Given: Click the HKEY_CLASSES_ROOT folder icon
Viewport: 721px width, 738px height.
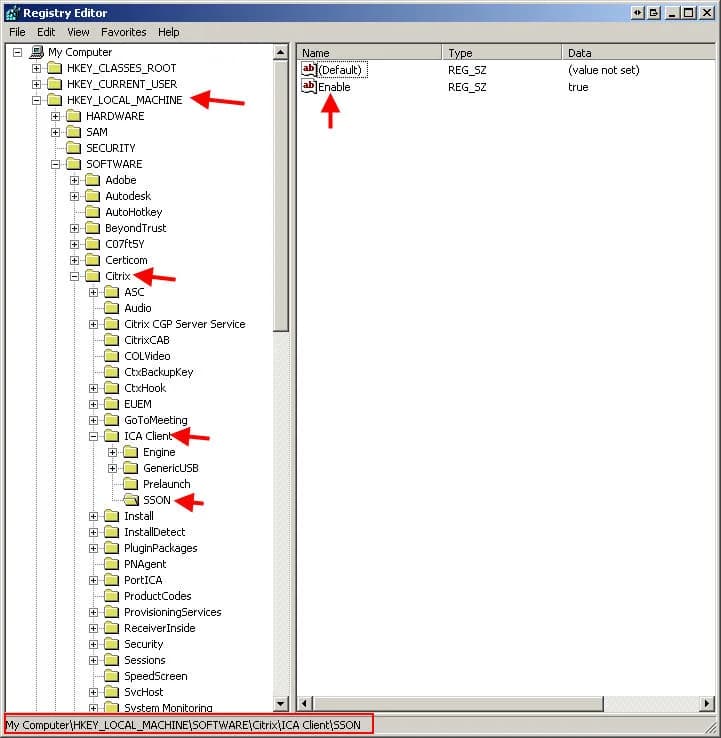Looking at the screenshot, I should click(55, 68).
